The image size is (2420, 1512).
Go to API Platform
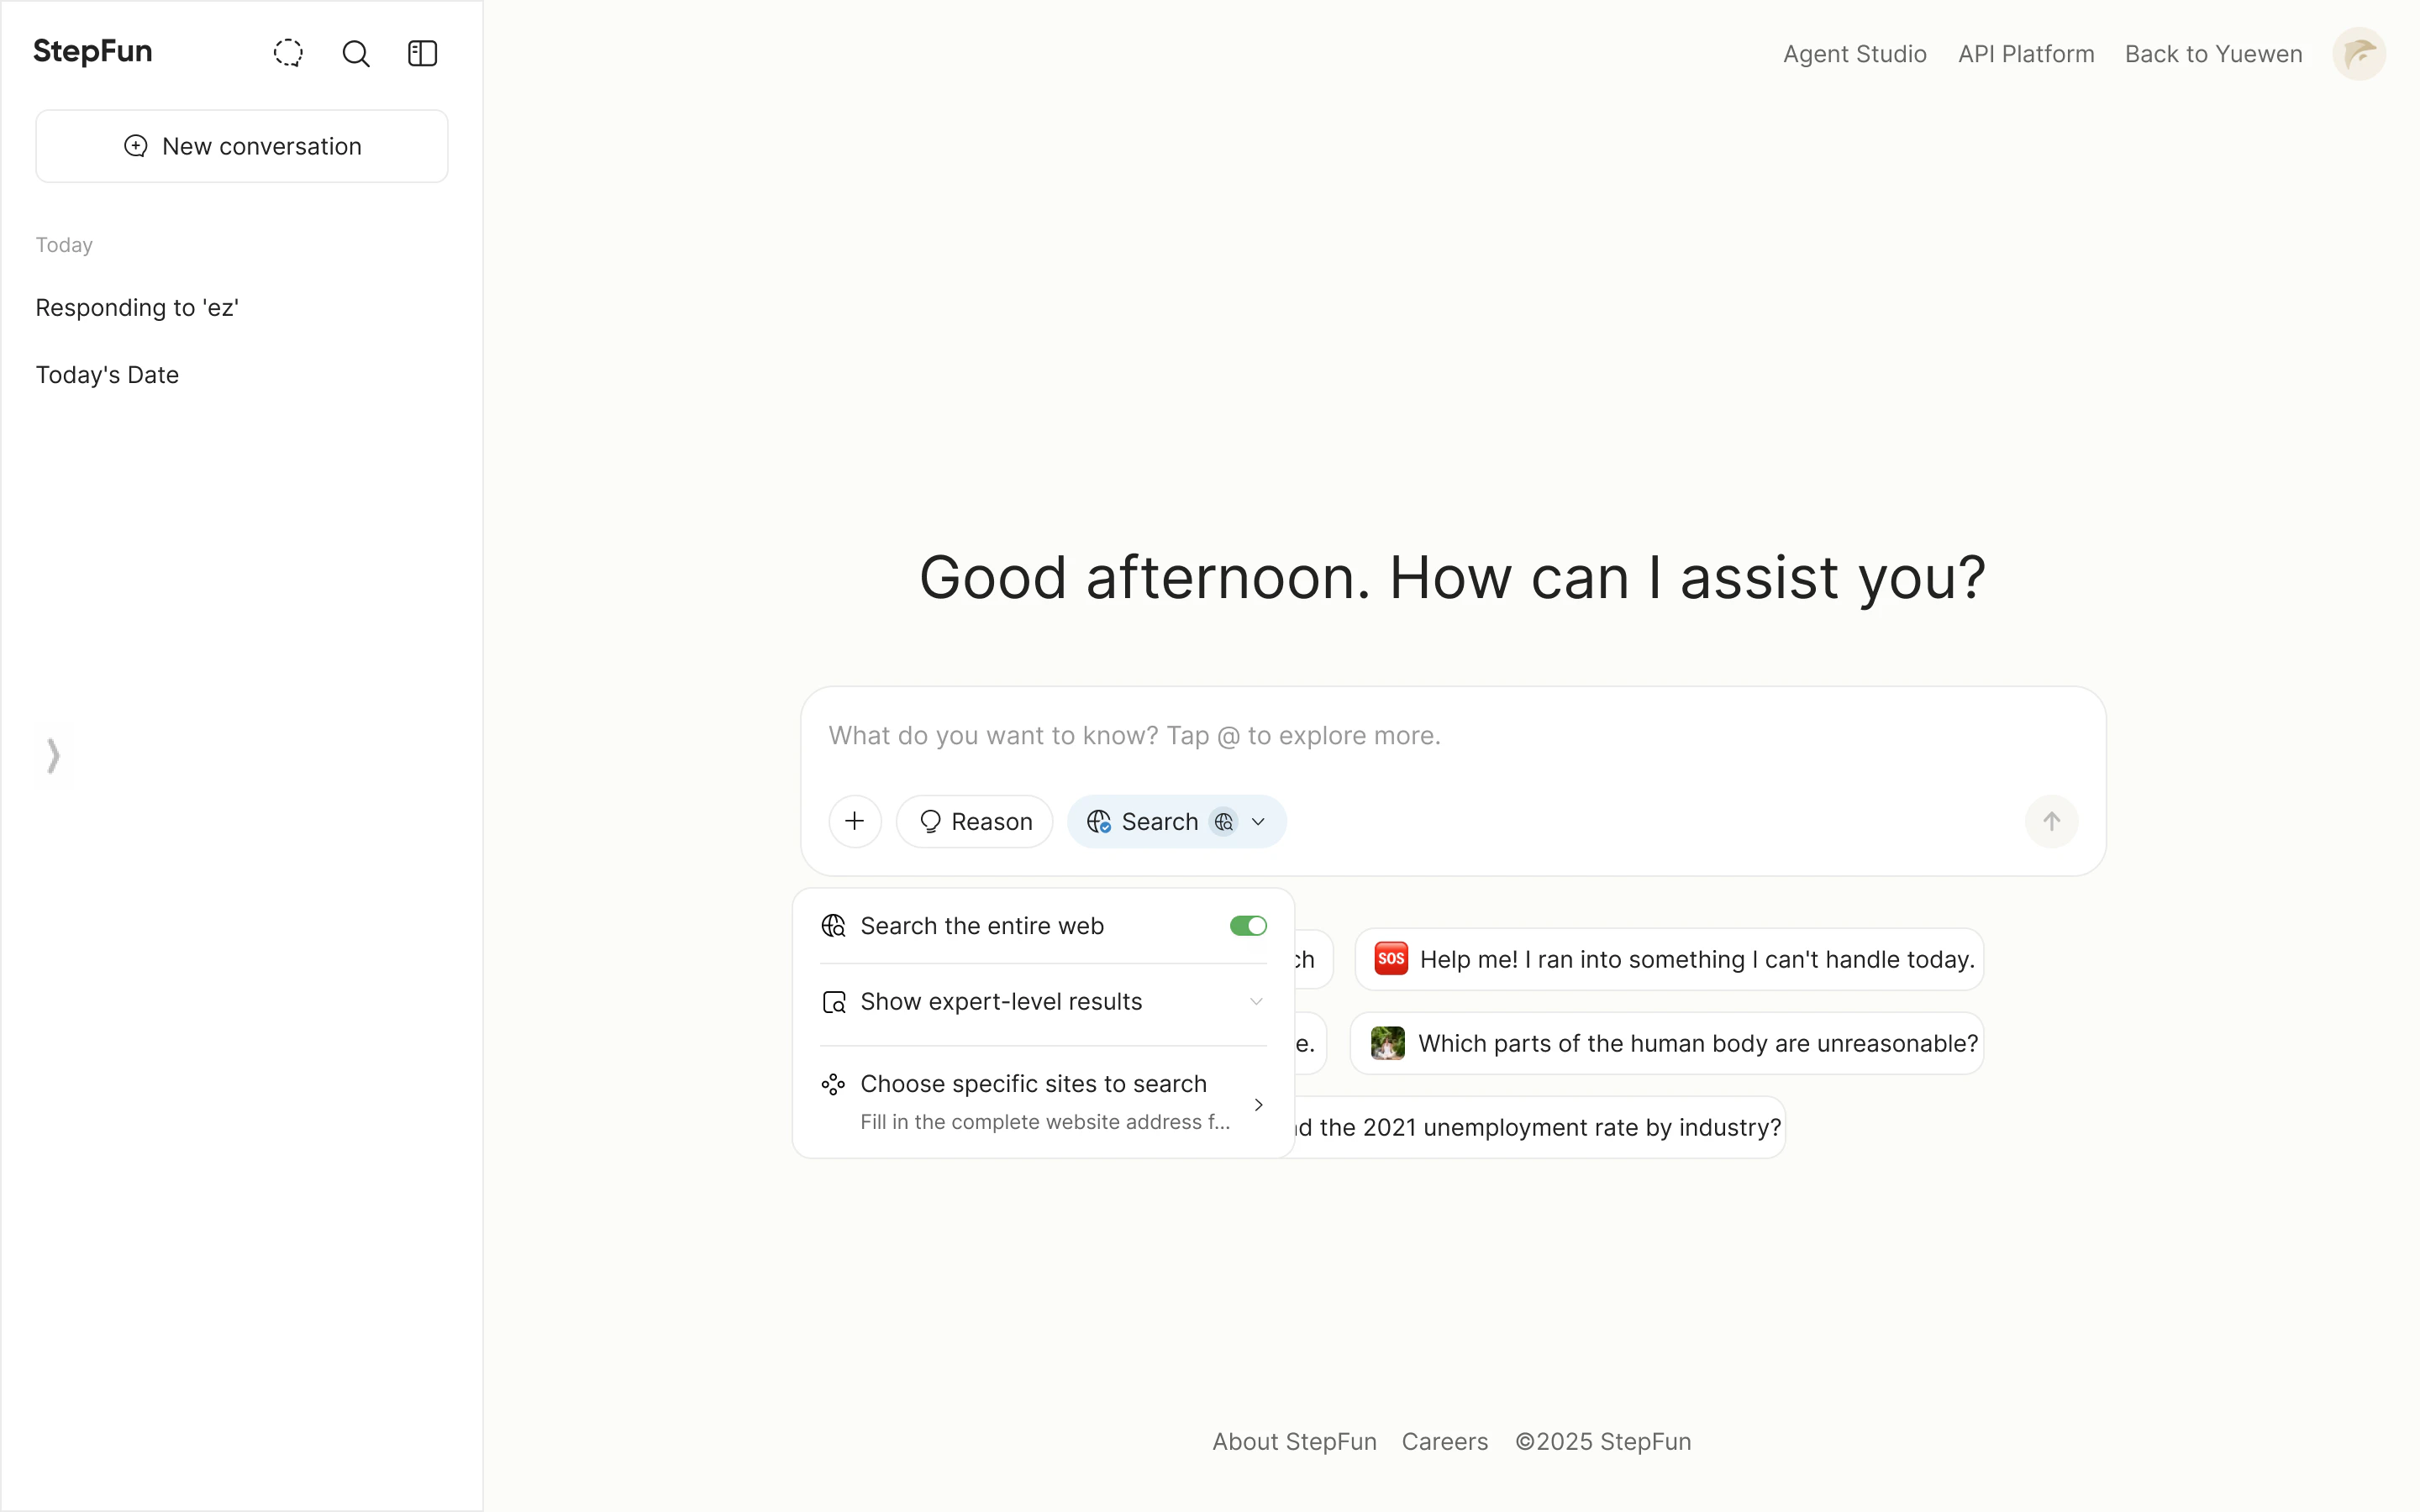pyautogui.click(x=2025, y=54)
